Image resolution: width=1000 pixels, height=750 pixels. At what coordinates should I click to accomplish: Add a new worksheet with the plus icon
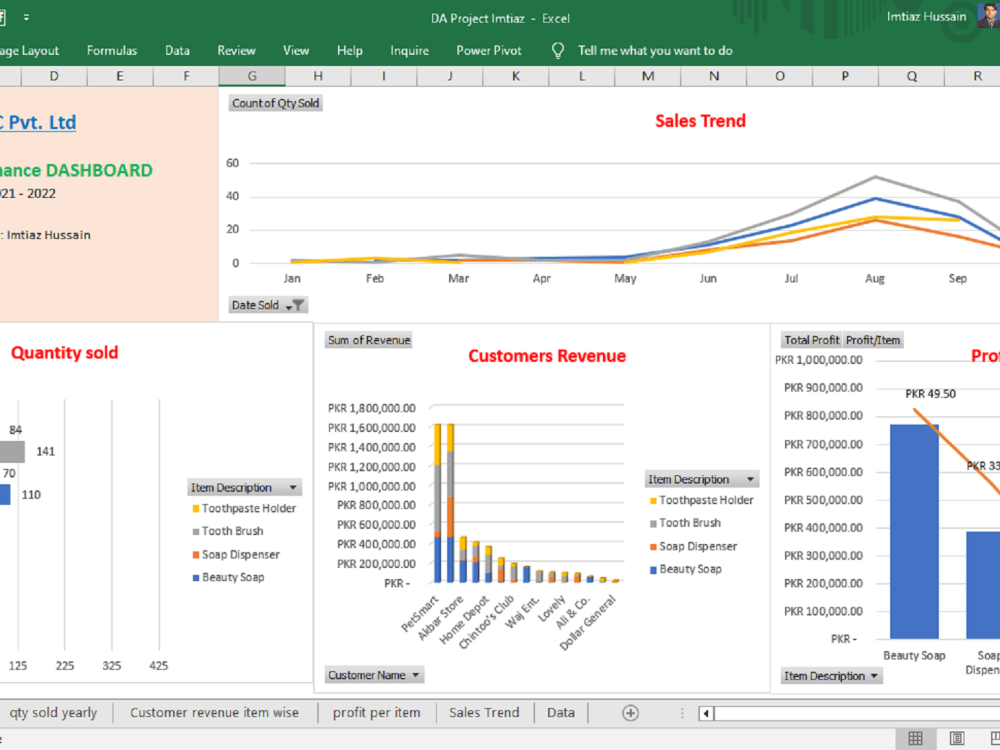click(630, 712)
